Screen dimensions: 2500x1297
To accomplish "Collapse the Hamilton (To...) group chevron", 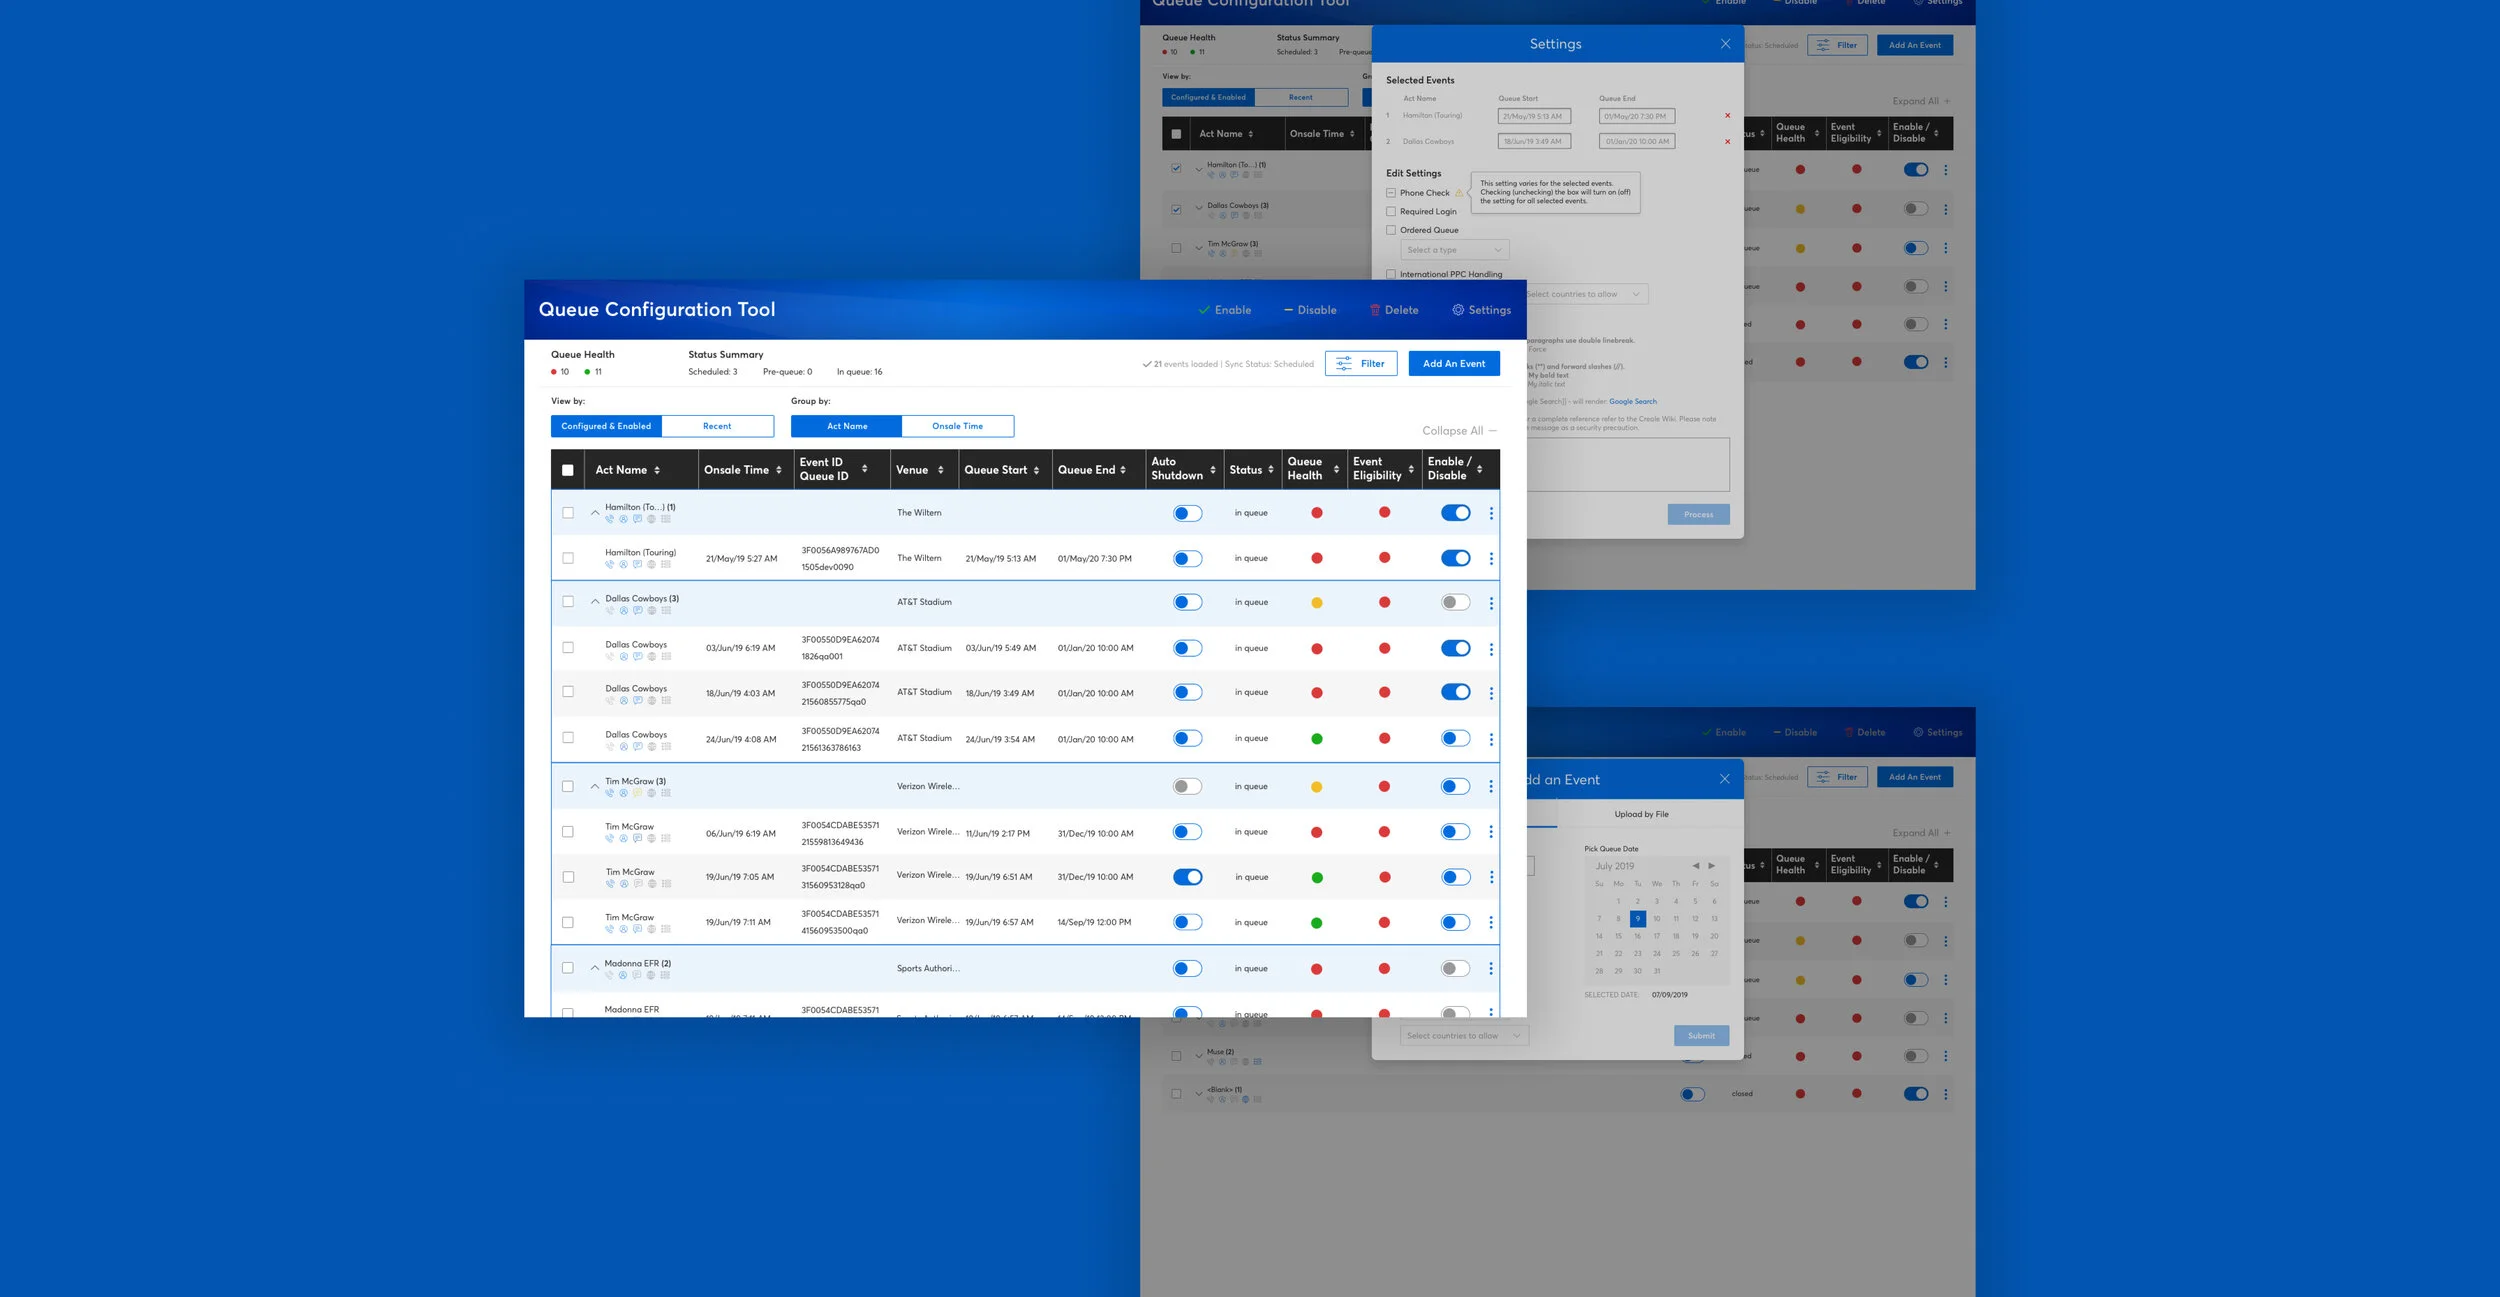I will pyautogui.click(x=595, y=513).
